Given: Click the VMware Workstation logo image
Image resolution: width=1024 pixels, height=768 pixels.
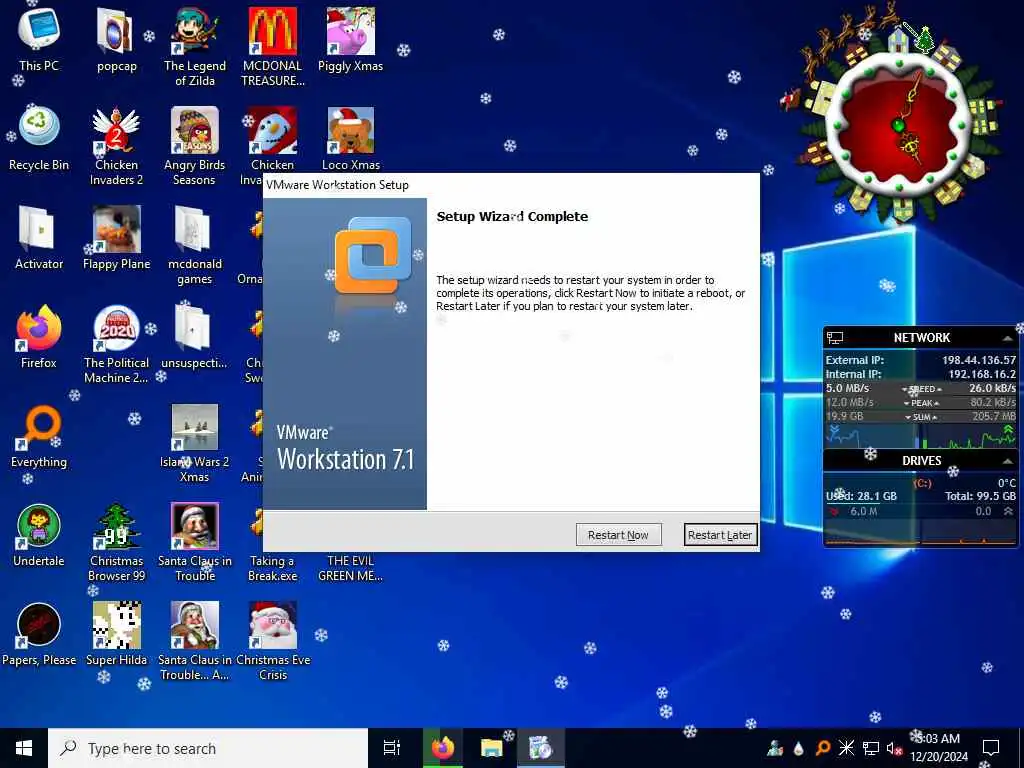Looking at the screenshot, I should [373, 255].
